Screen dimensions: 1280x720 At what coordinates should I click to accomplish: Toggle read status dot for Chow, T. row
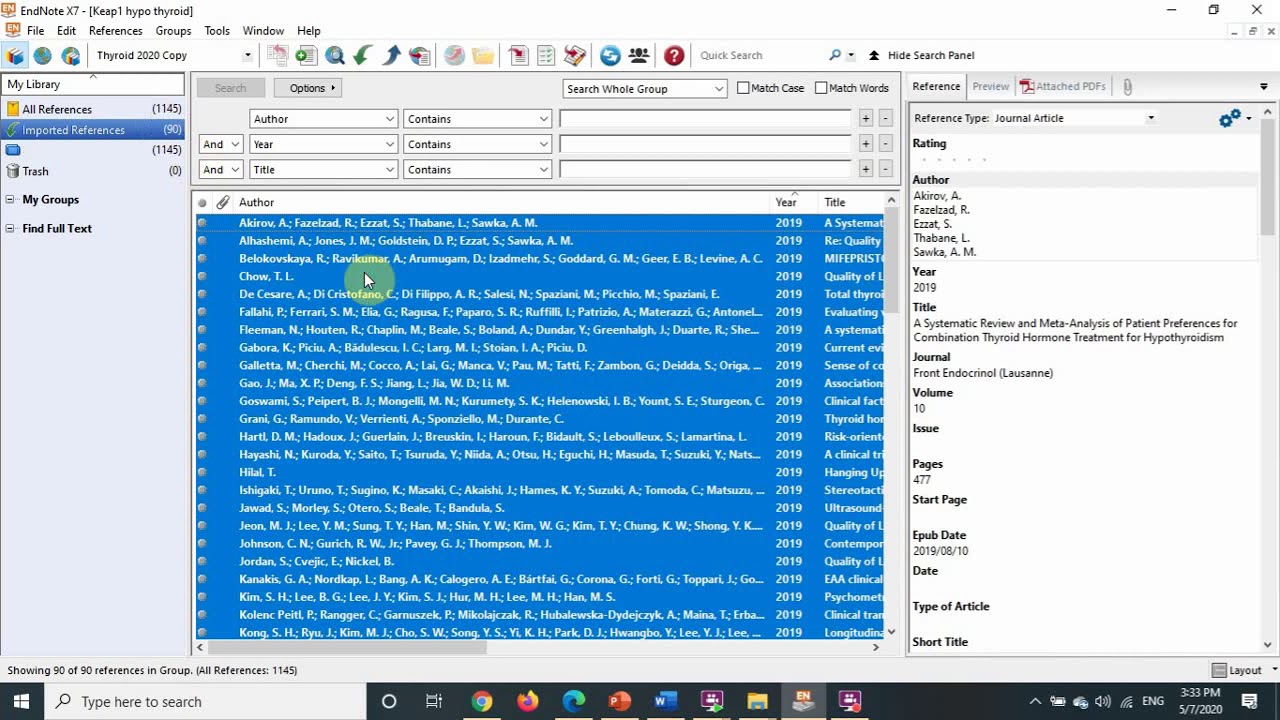[x=202, y=276]
